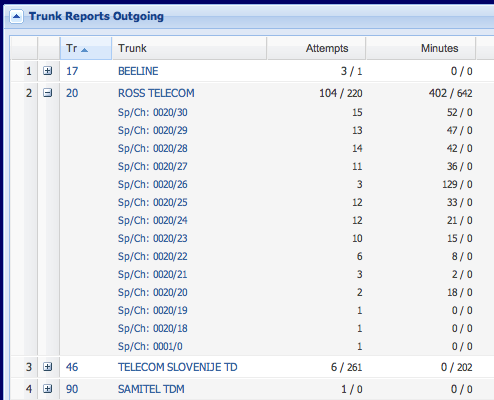Image resolution: width=494 pixels, height=400 pixels.
Task: Click the Sp/Ch: 0020/21 sub-row
Action: (152, 274)
